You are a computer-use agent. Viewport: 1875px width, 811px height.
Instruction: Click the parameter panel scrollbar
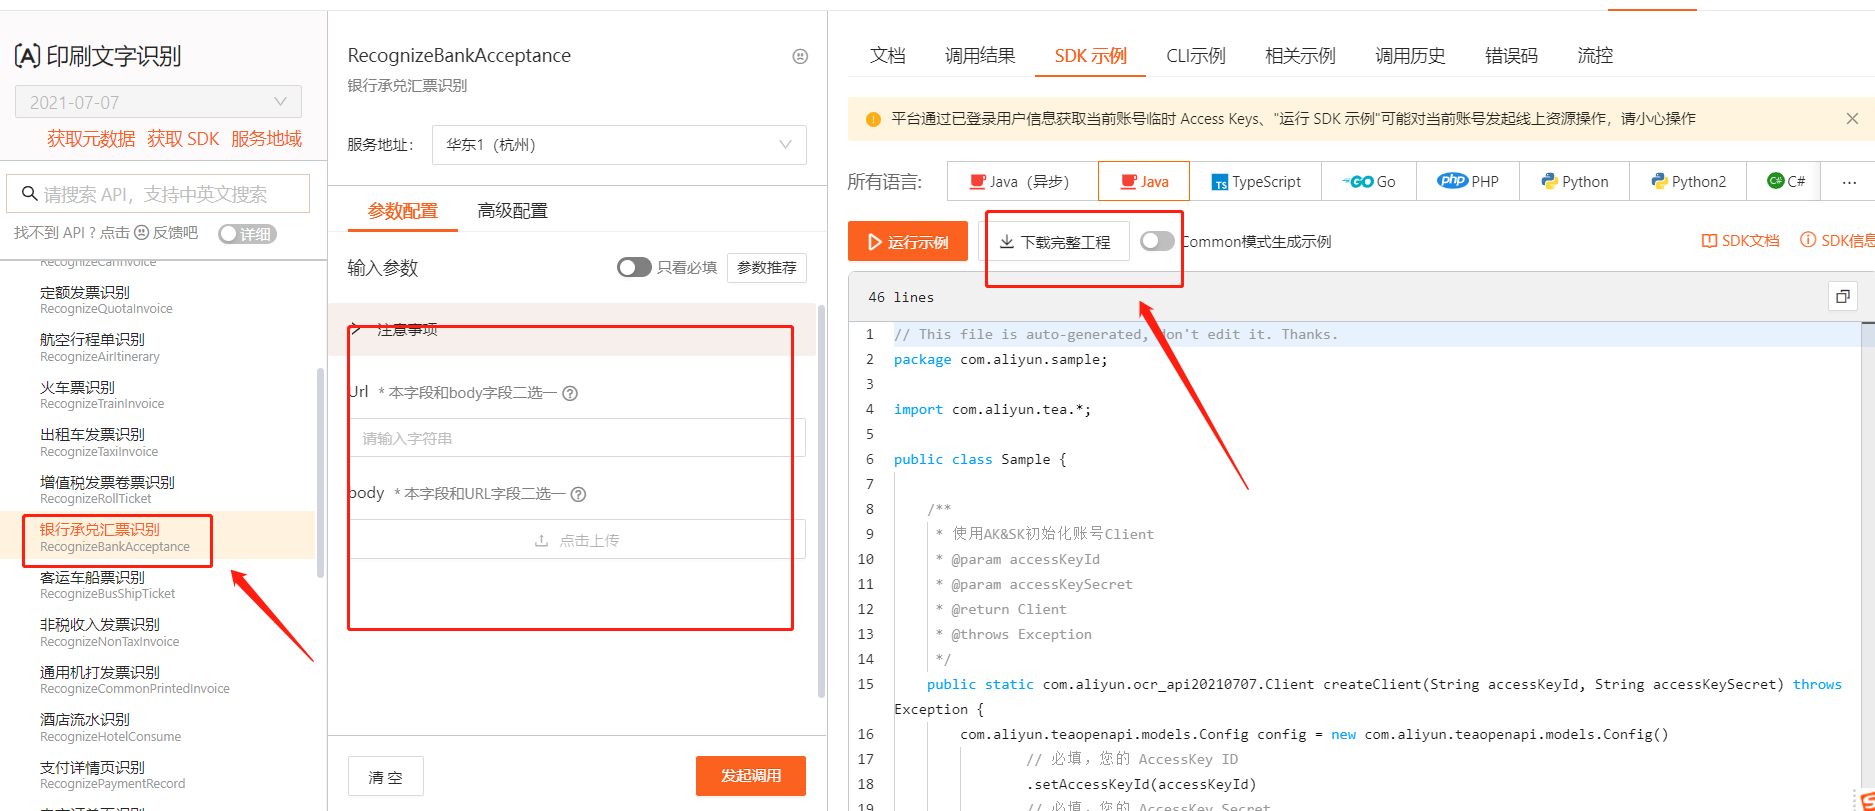click(822, 500)
